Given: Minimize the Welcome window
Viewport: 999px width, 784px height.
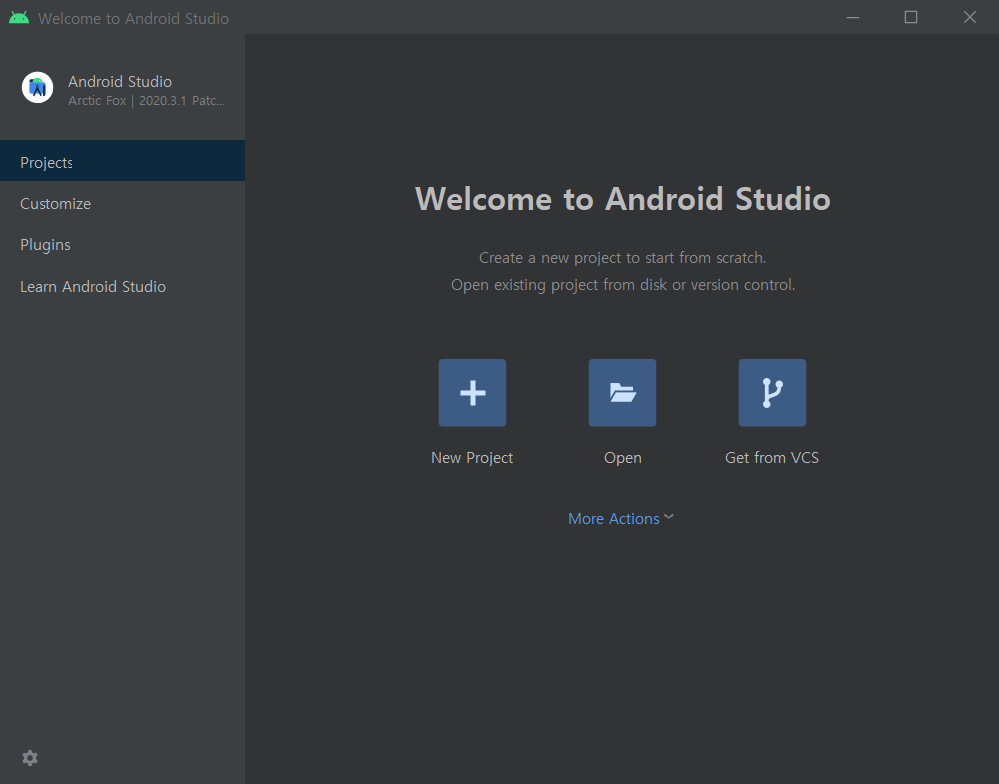Looking at the screenshot, I should pyautogui.click(x=853, y=17).
